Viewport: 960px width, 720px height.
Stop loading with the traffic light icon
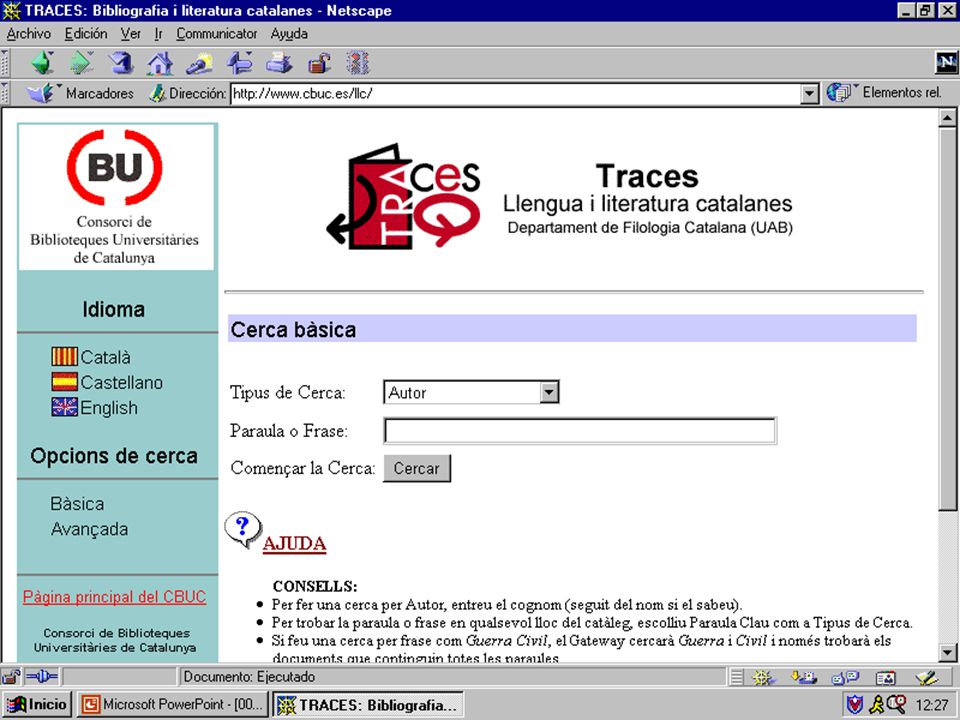tap(358, 63)
